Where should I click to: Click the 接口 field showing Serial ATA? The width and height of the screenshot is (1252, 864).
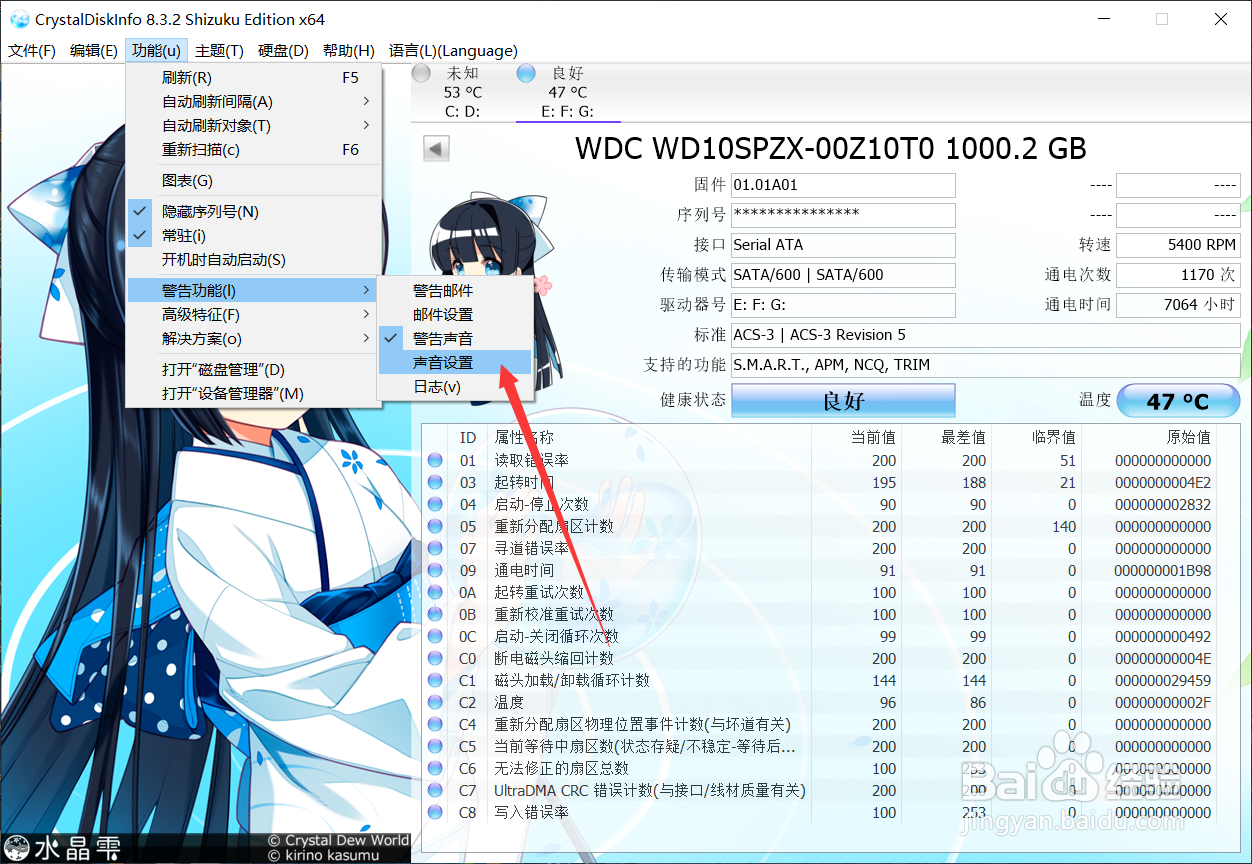(x=843, y=245)
